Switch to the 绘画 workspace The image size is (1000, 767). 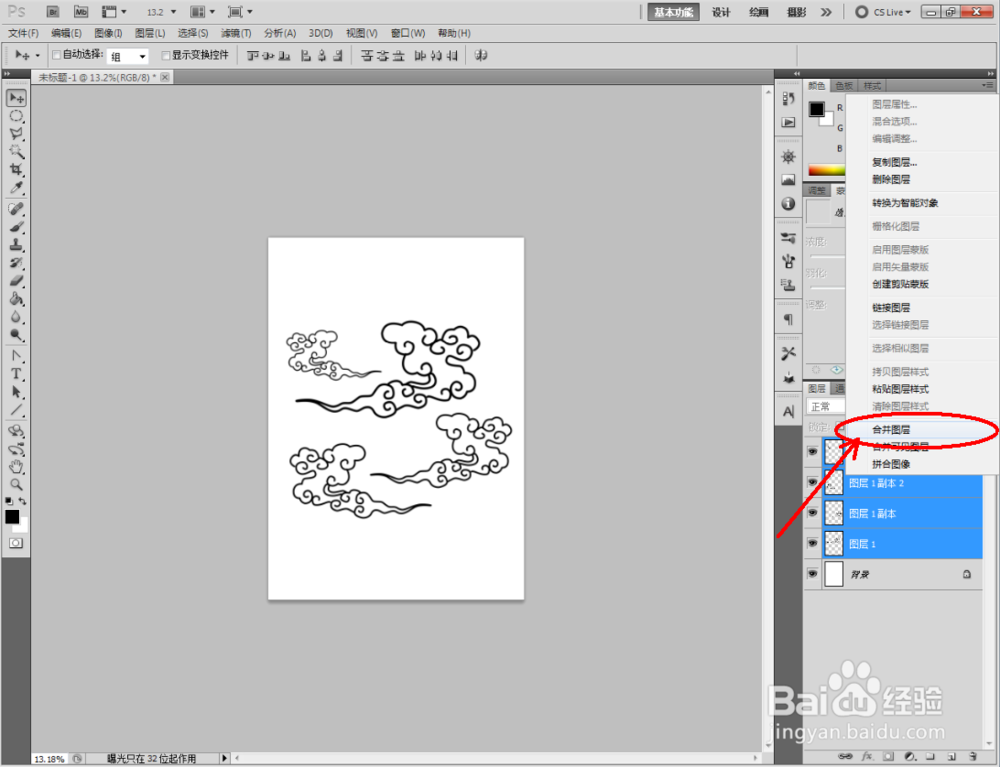tap(758, 12)
